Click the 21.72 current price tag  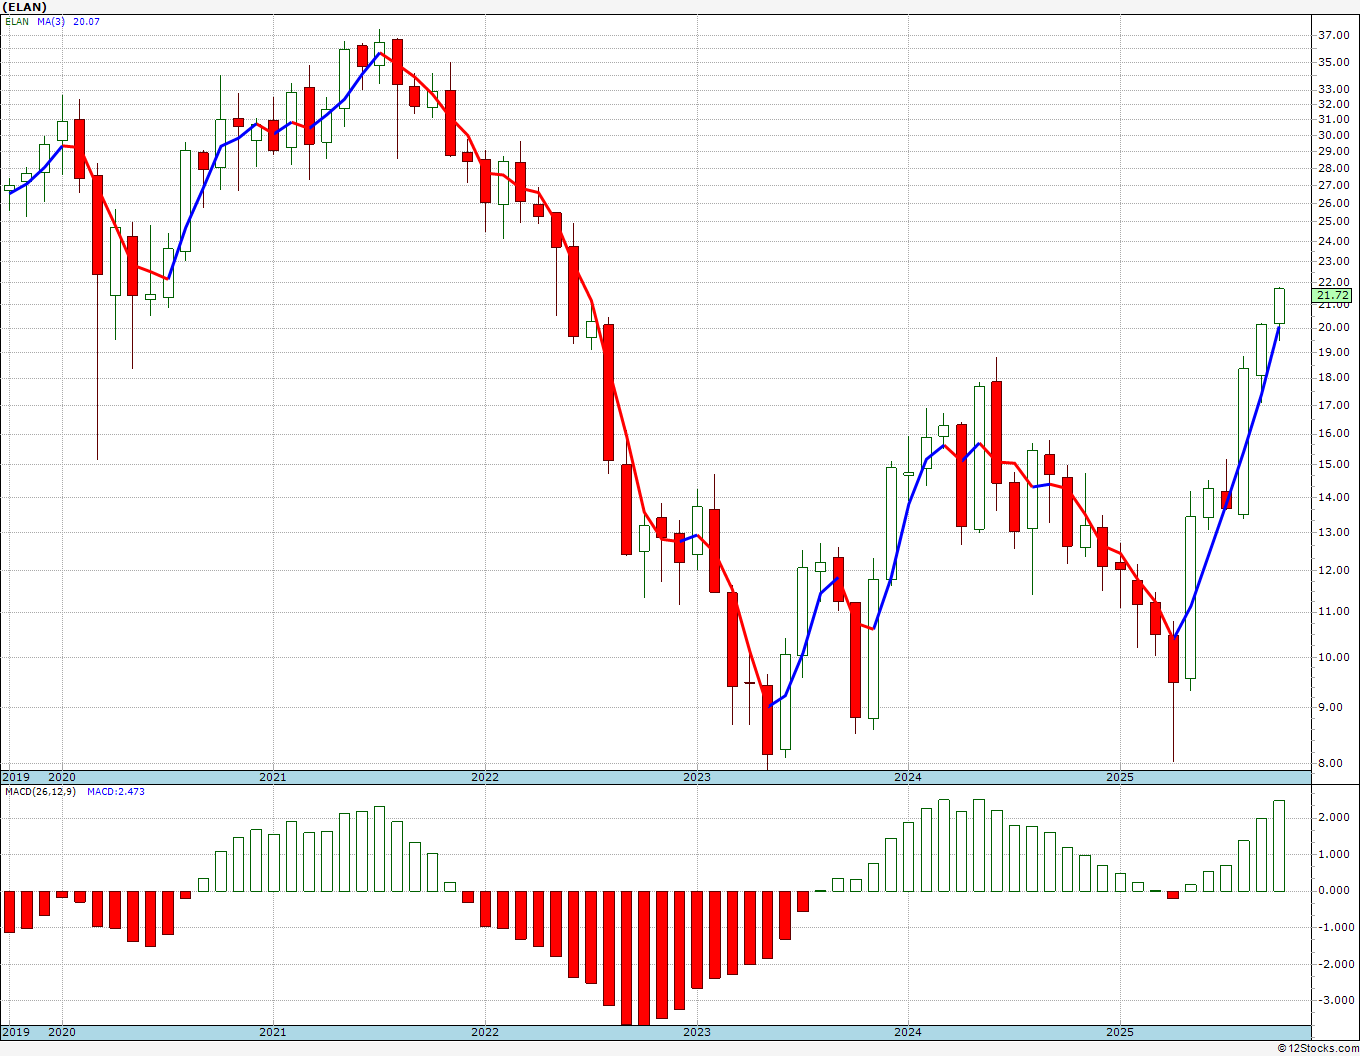pos(1333,295)
